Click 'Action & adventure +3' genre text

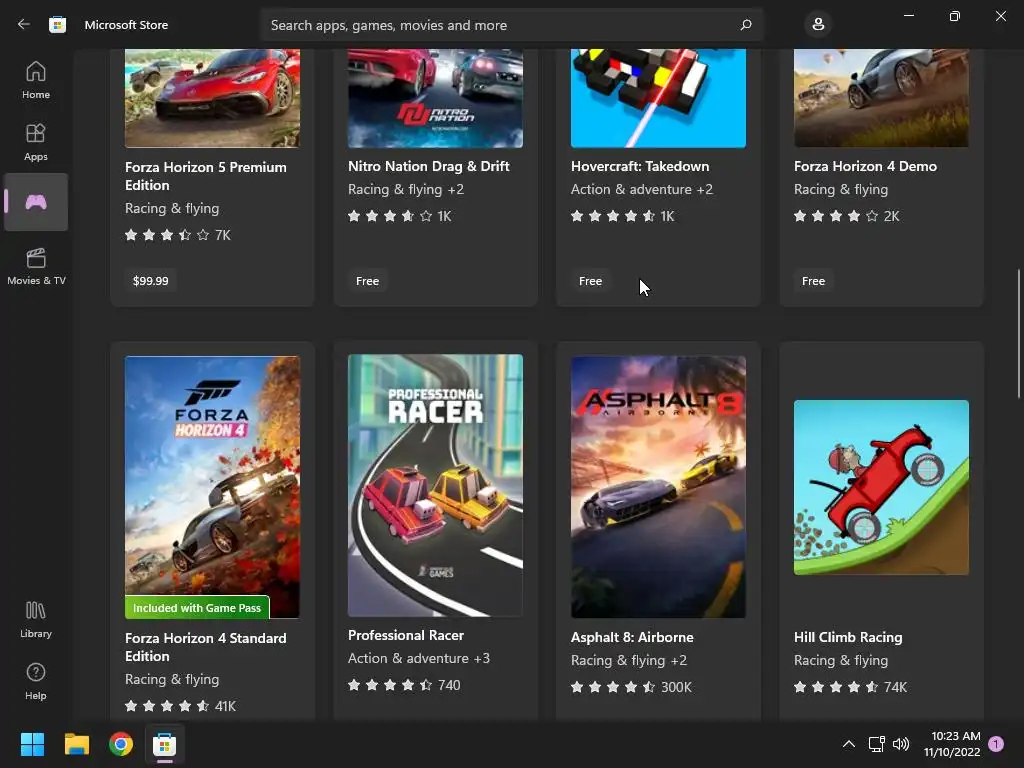click(419, 658)
